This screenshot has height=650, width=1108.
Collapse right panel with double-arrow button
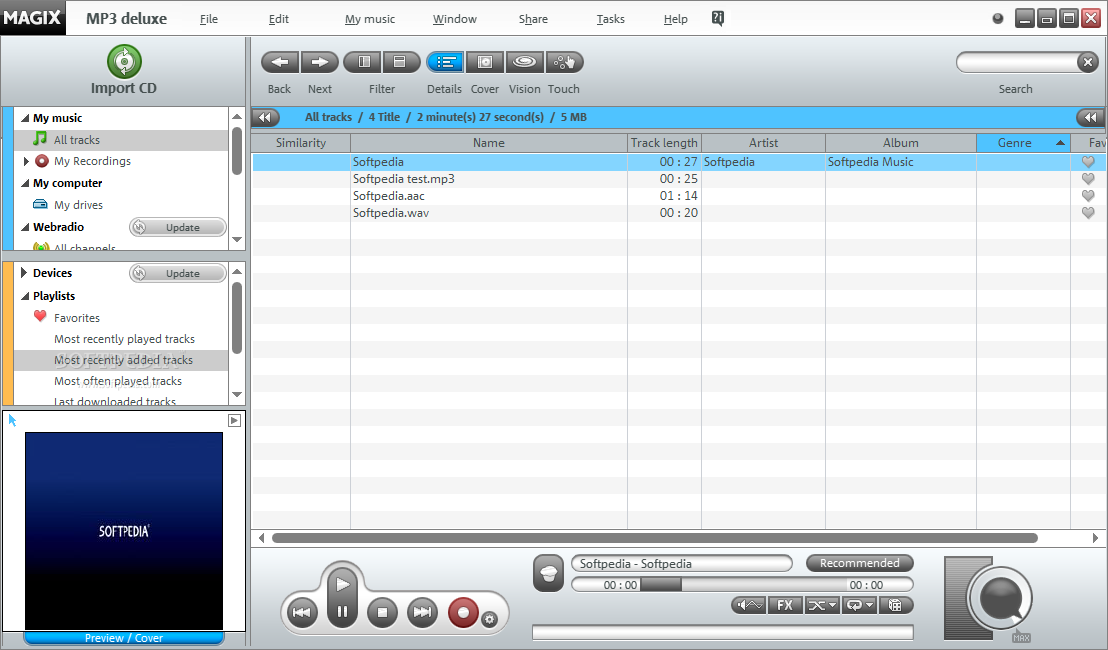point(1090,117)
